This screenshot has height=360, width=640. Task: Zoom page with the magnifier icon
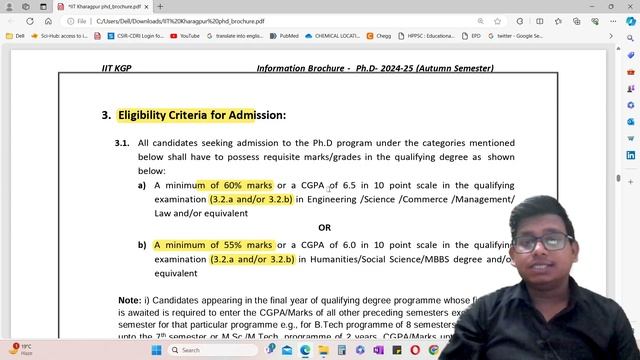(x=480, y=21)
